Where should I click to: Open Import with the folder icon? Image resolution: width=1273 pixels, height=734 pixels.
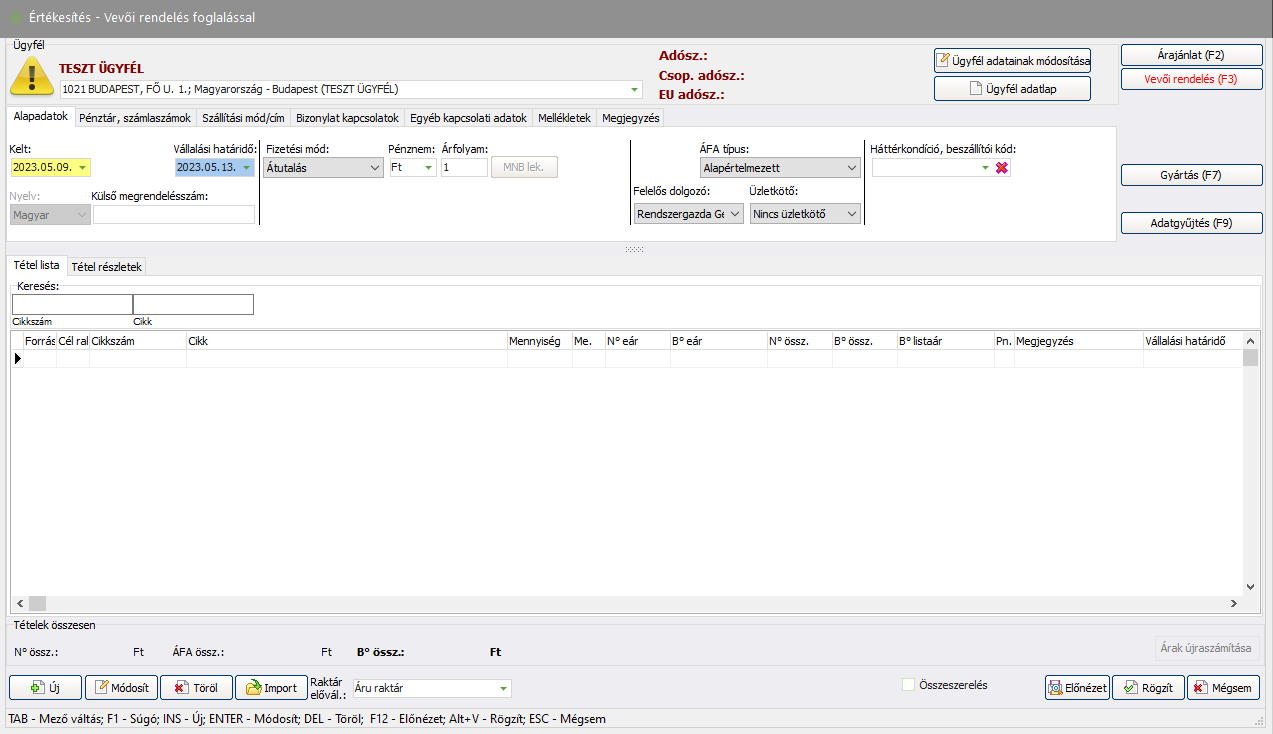tap(271, 688)
